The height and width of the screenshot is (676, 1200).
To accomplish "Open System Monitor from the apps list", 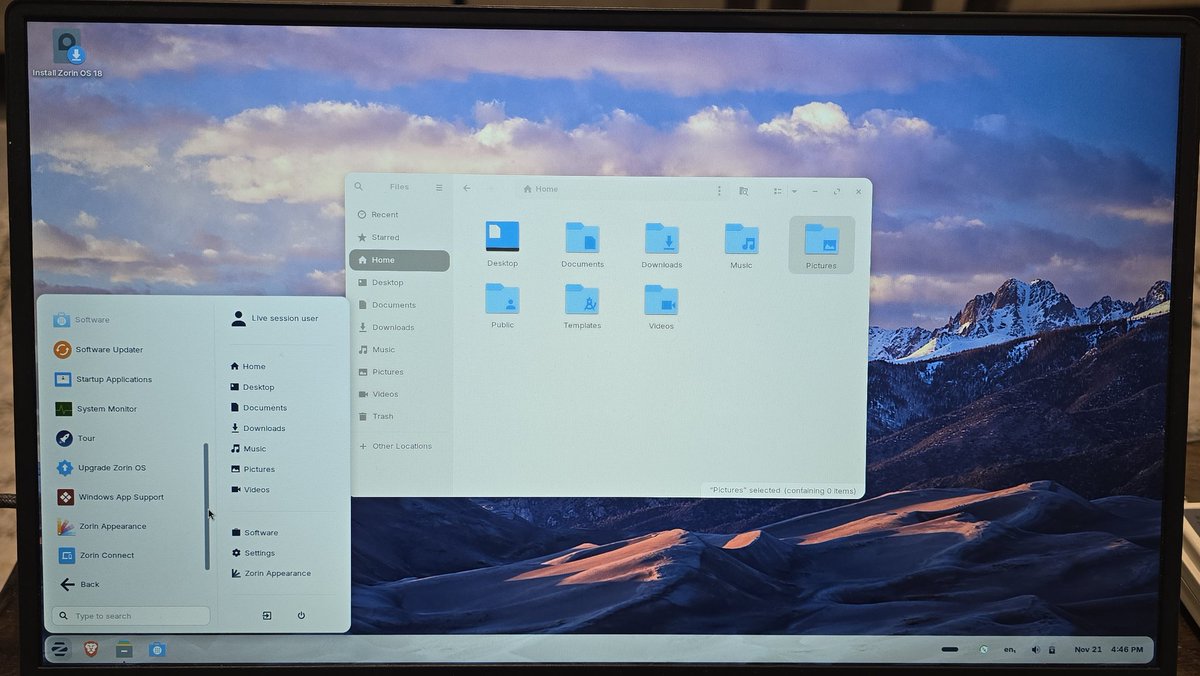I will point(95,408).
